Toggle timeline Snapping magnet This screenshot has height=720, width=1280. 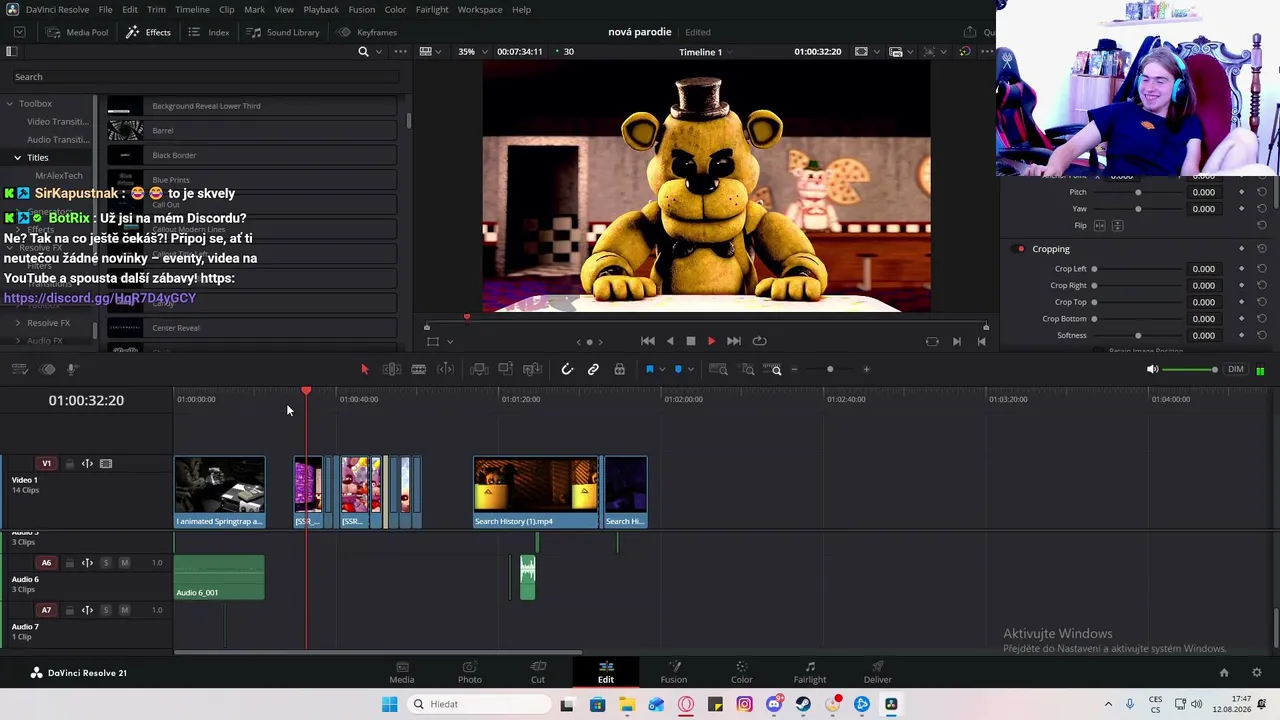[567, 370]
